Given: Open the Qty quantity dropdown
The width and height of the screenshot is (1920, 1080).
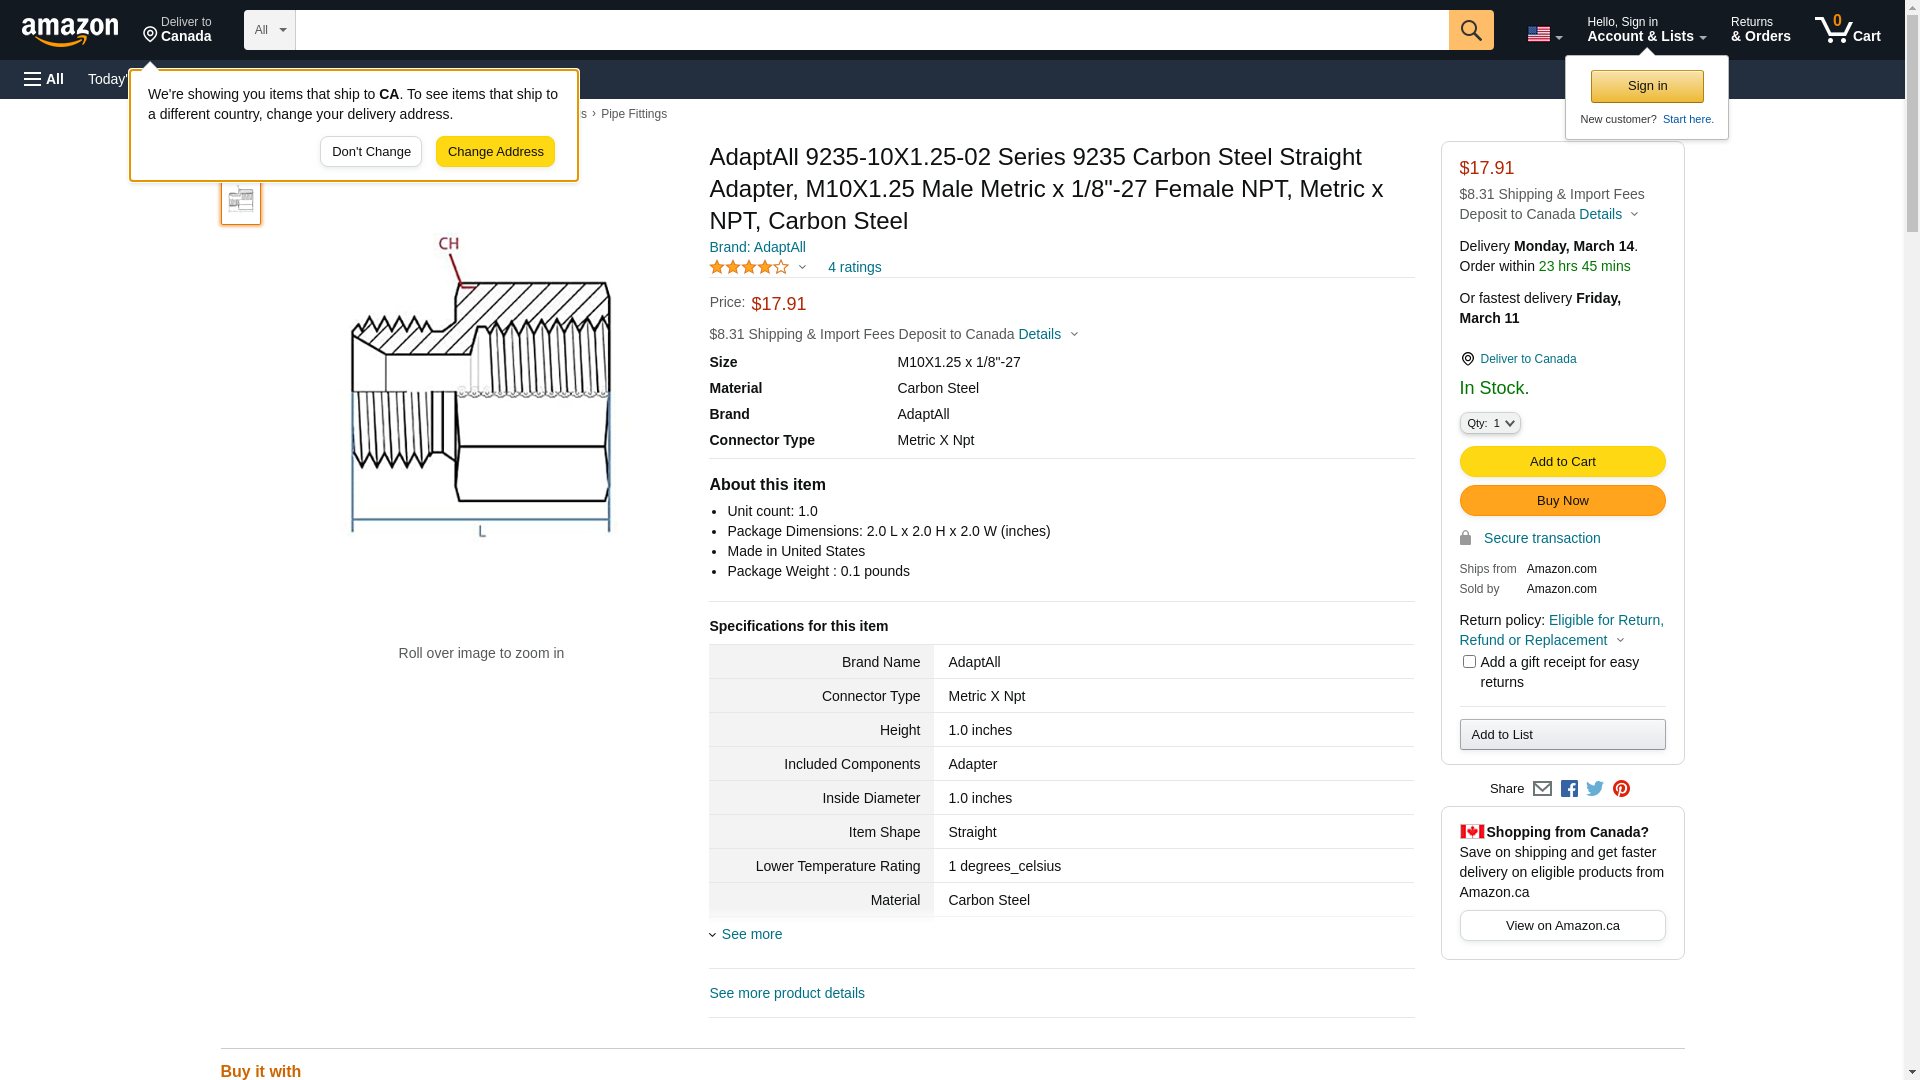Looking at the screenshot, I should (x=1490, y=424).
